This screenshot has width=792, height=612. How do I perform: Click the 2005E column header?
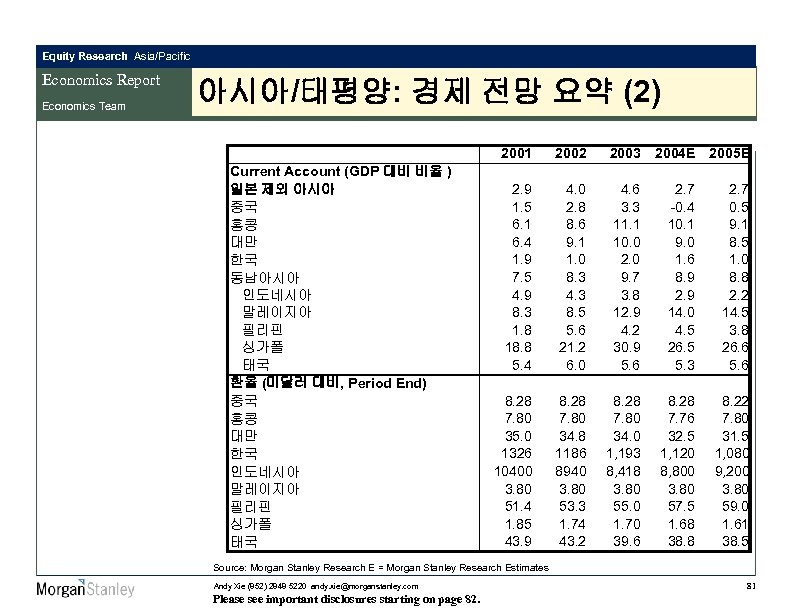728,153
